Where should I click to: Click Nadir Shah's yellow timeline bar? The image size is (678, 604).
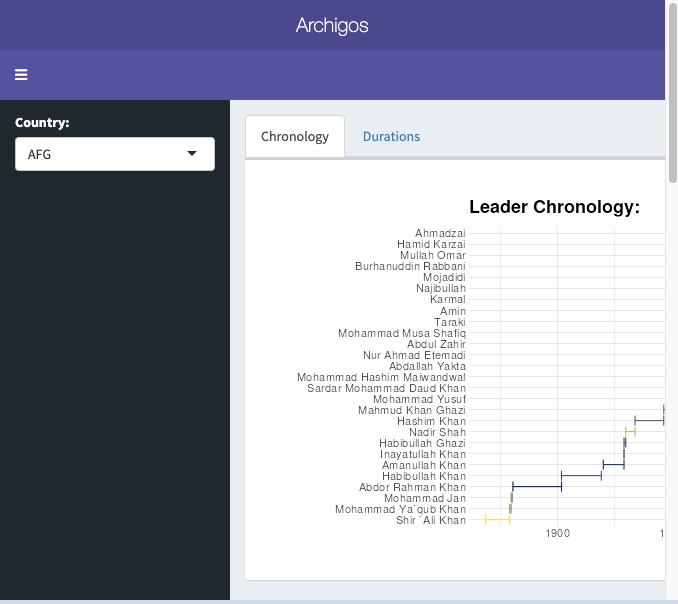630,432
